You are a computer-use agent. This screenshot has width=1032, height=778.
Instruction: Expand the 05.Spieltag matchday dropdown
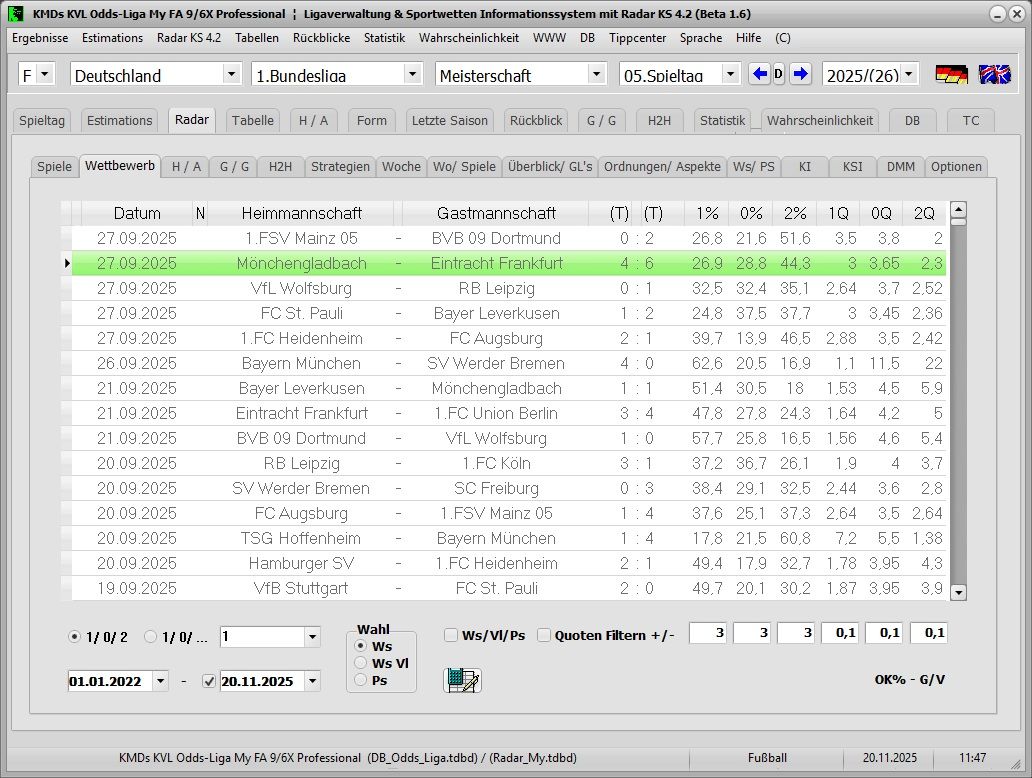point(731,74)
